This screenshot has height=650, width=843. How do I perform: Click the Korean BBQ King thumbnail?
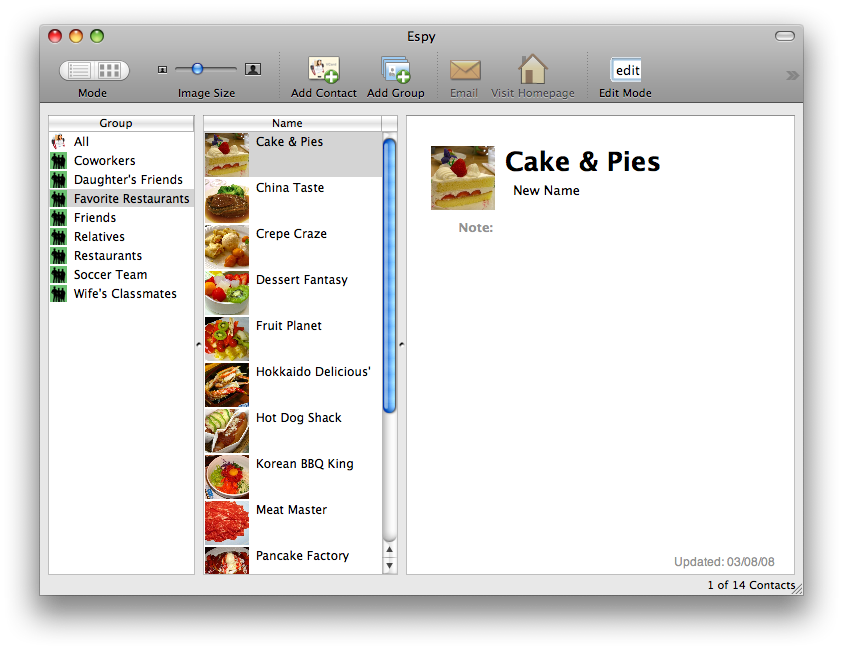pyautogui.click(x=227, y=477)
